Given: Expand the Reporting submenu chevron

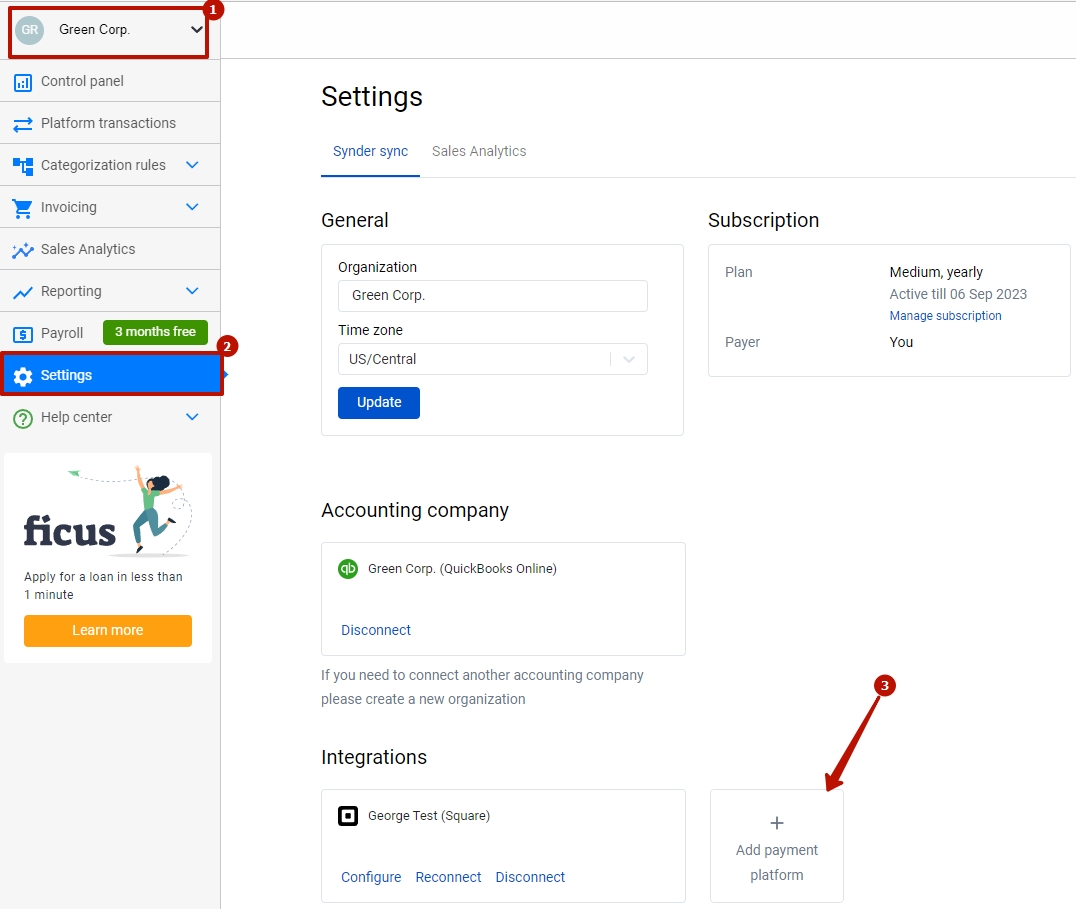Looking at the screenshot, I should coord(192,291).
